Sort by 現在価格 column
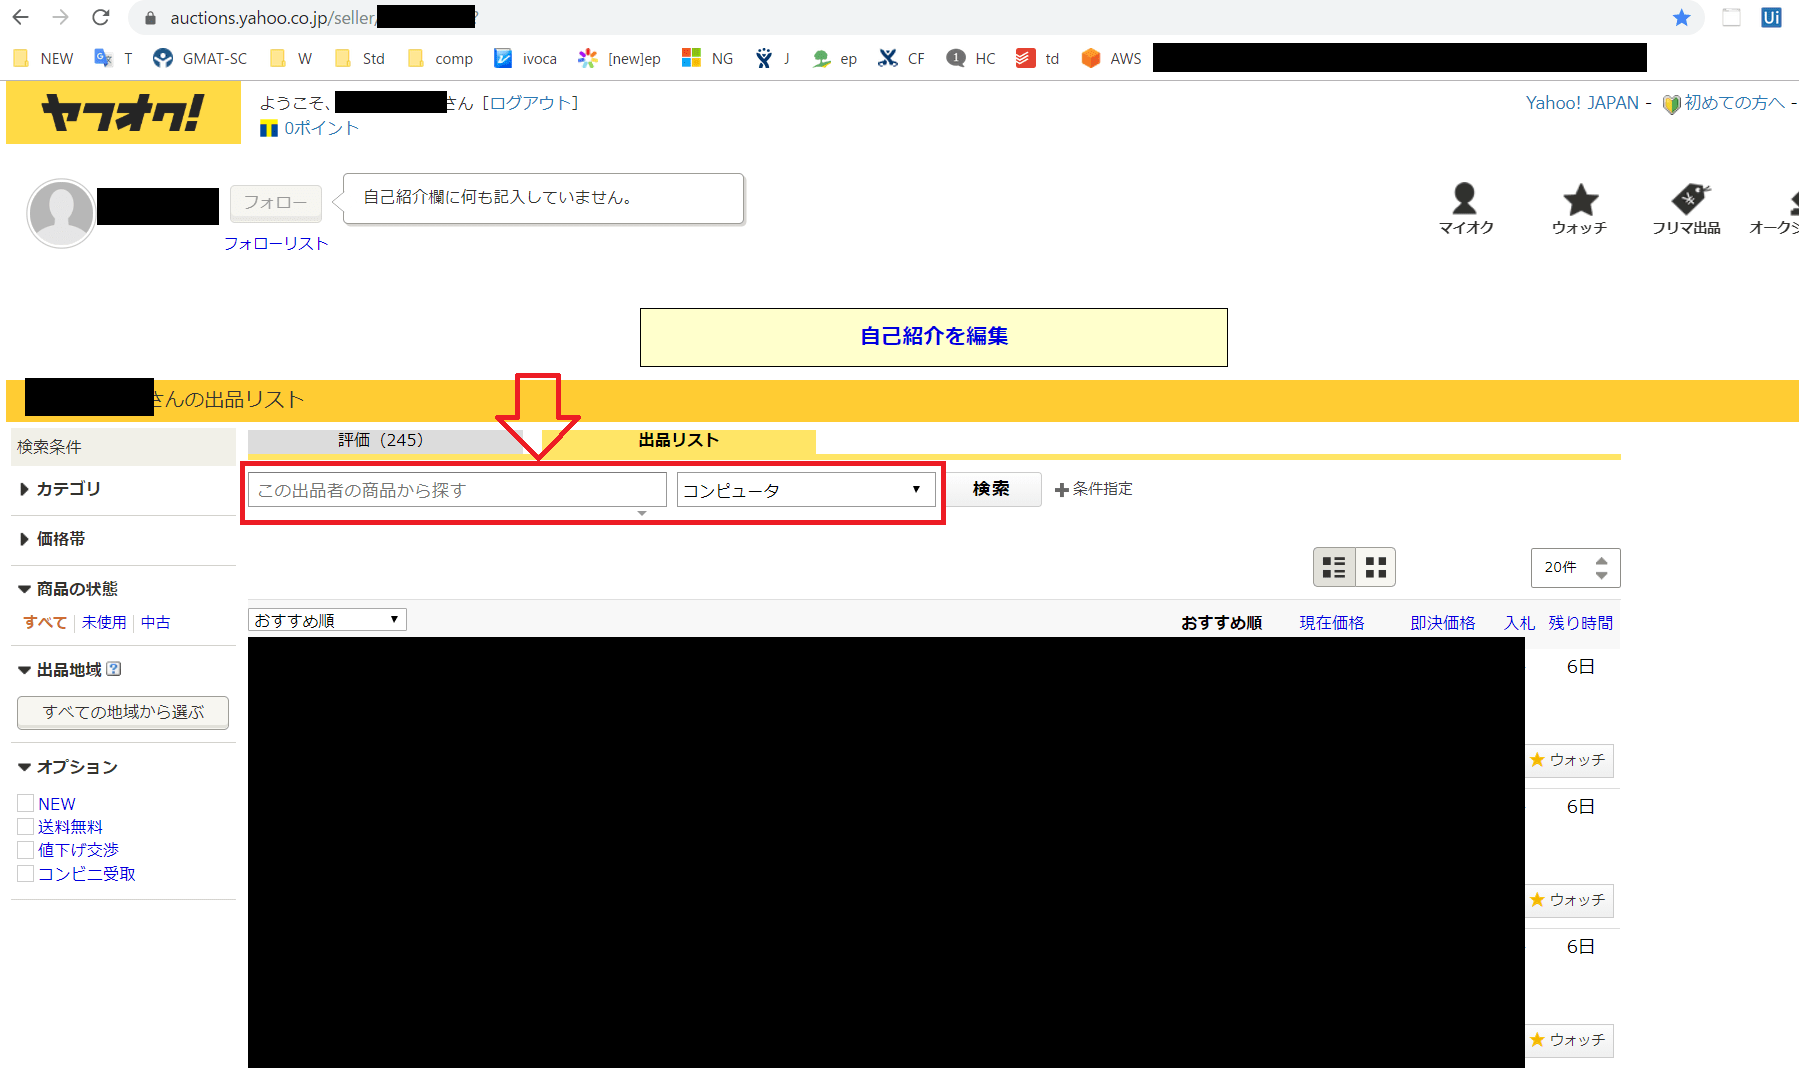 pos(1332,622)
